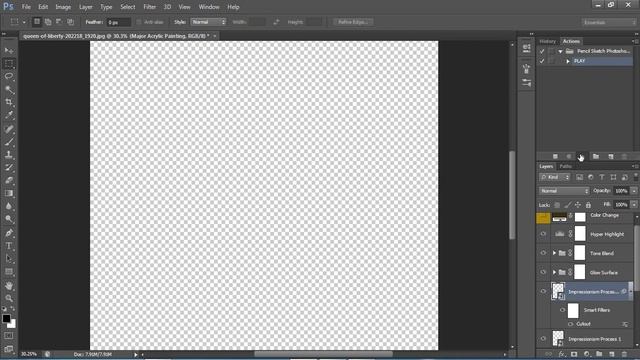This screenshot has width=640, height=360.
Task: Select the Path Selection tool
Action: [x=9, y=259]
